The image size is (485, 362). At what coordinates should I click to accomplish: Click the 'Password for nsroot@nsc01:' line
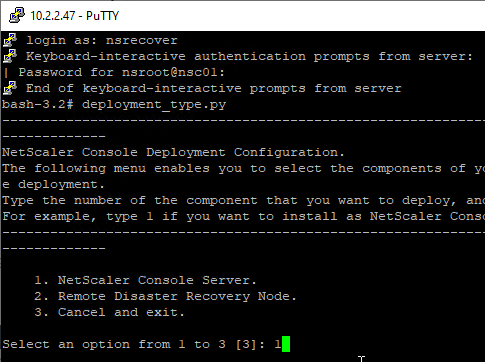click(x=122, y=72)
